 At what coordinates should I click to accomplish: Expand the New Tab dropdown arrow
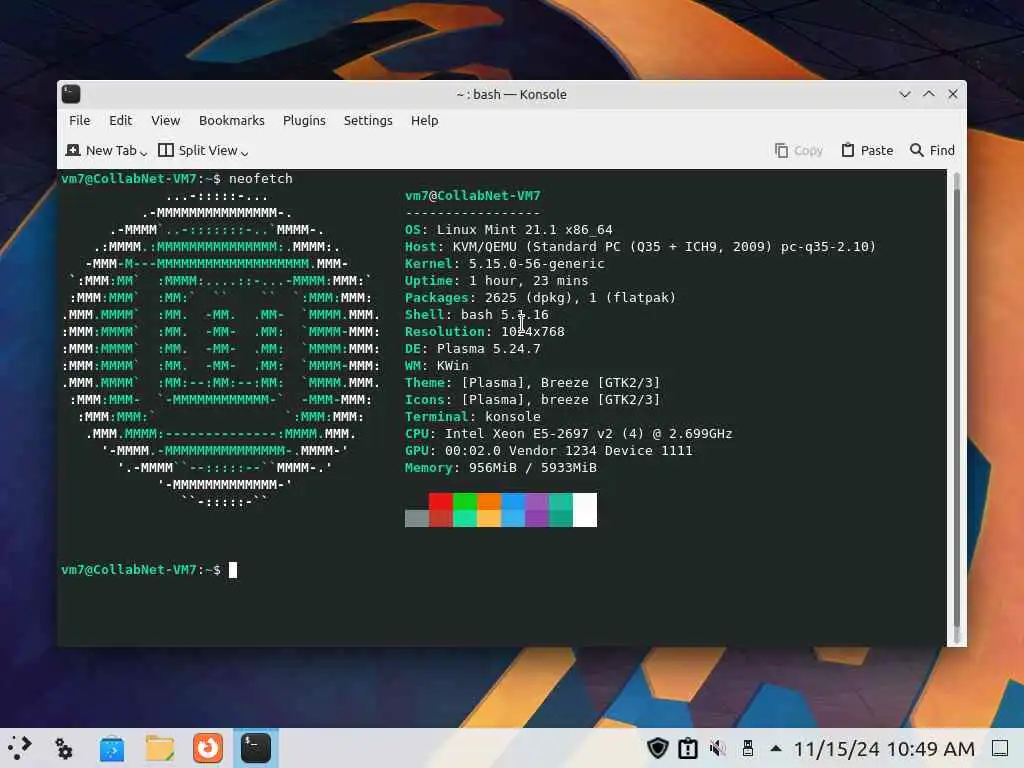(x=144, y=152)
